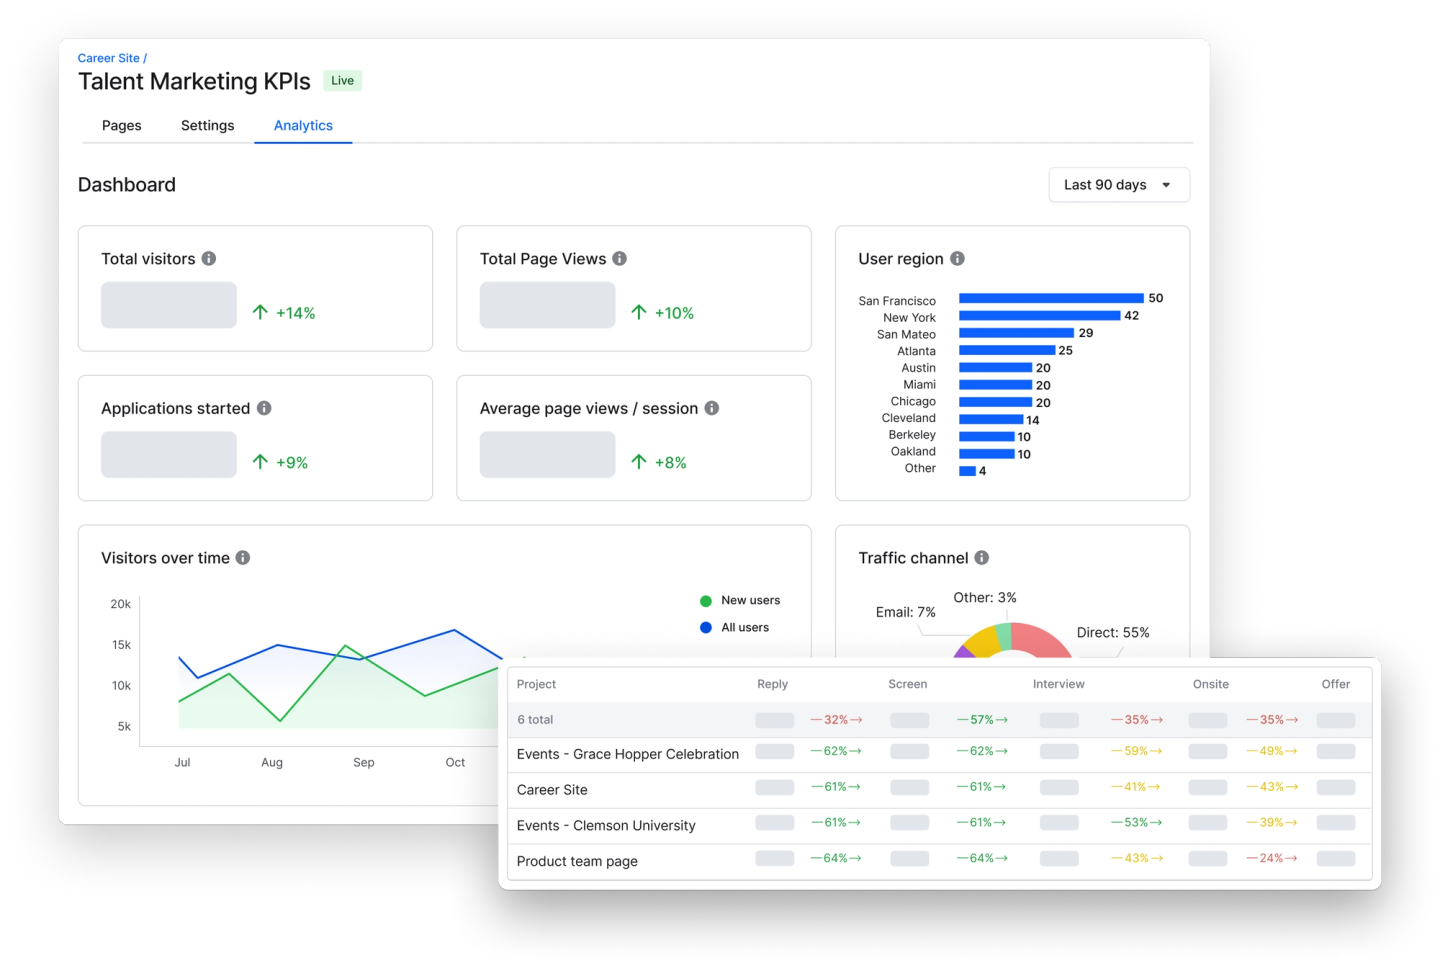Click the up arrow beside +8%
Image resolution: width=1440 pixels, height=968 pixels.
639,461
